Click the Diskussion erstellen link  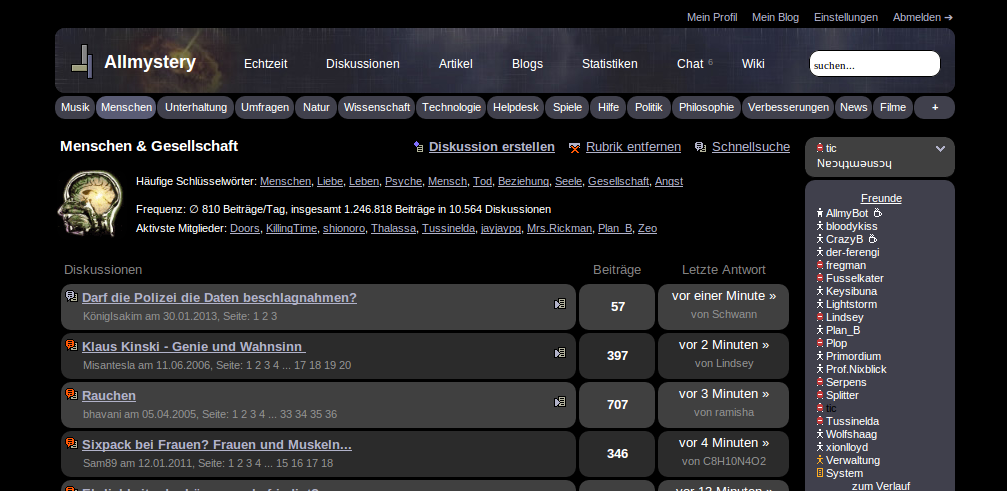pos(492,147)
